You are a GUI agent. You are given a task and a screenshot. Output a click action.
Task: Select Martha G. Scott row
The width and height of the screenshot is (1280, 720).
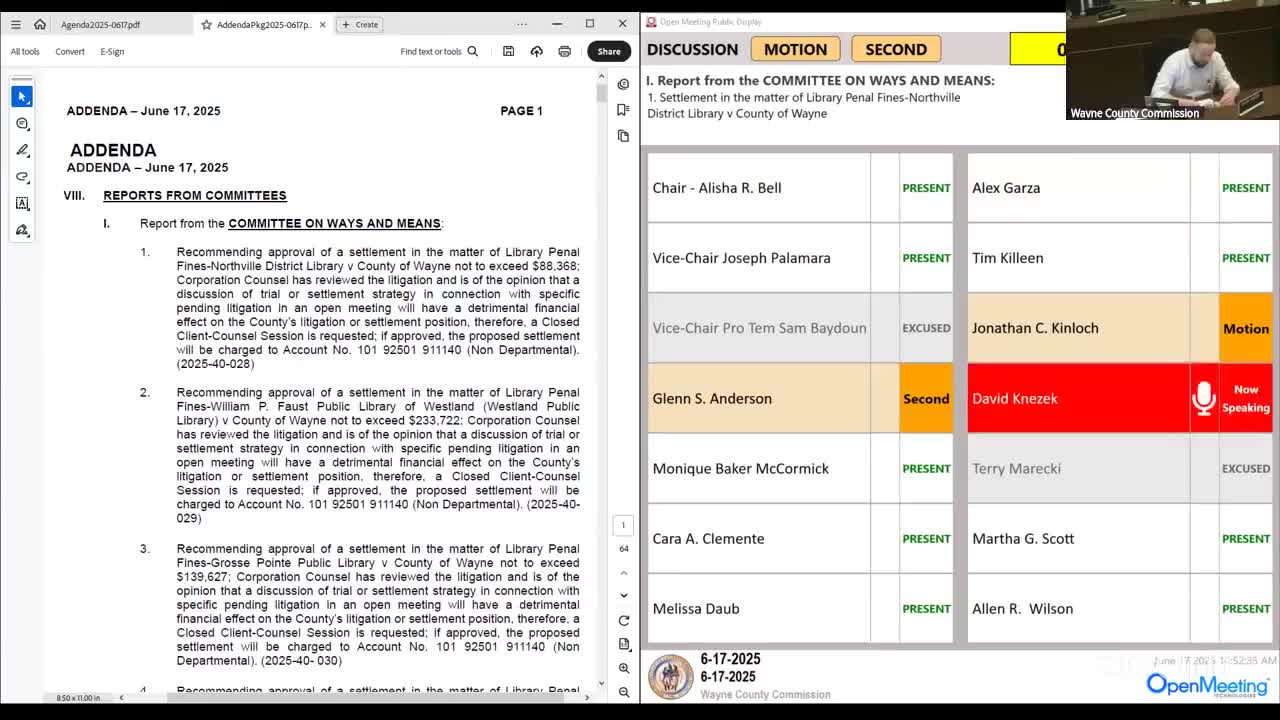(1119, 538)
